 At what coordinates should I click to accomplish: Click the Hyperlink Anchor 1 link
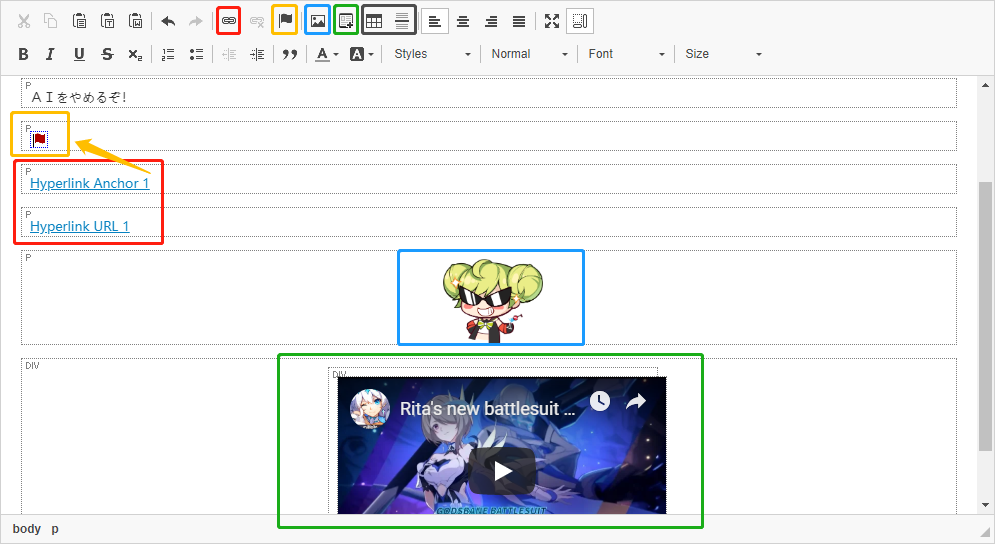point(89,183)
